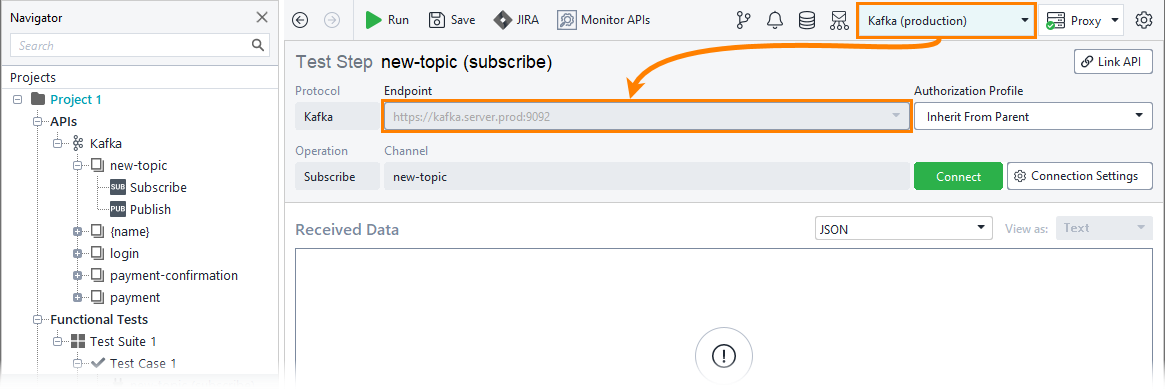
Task: Expand the {name} channel node
Action: click(x=77, y=232)
